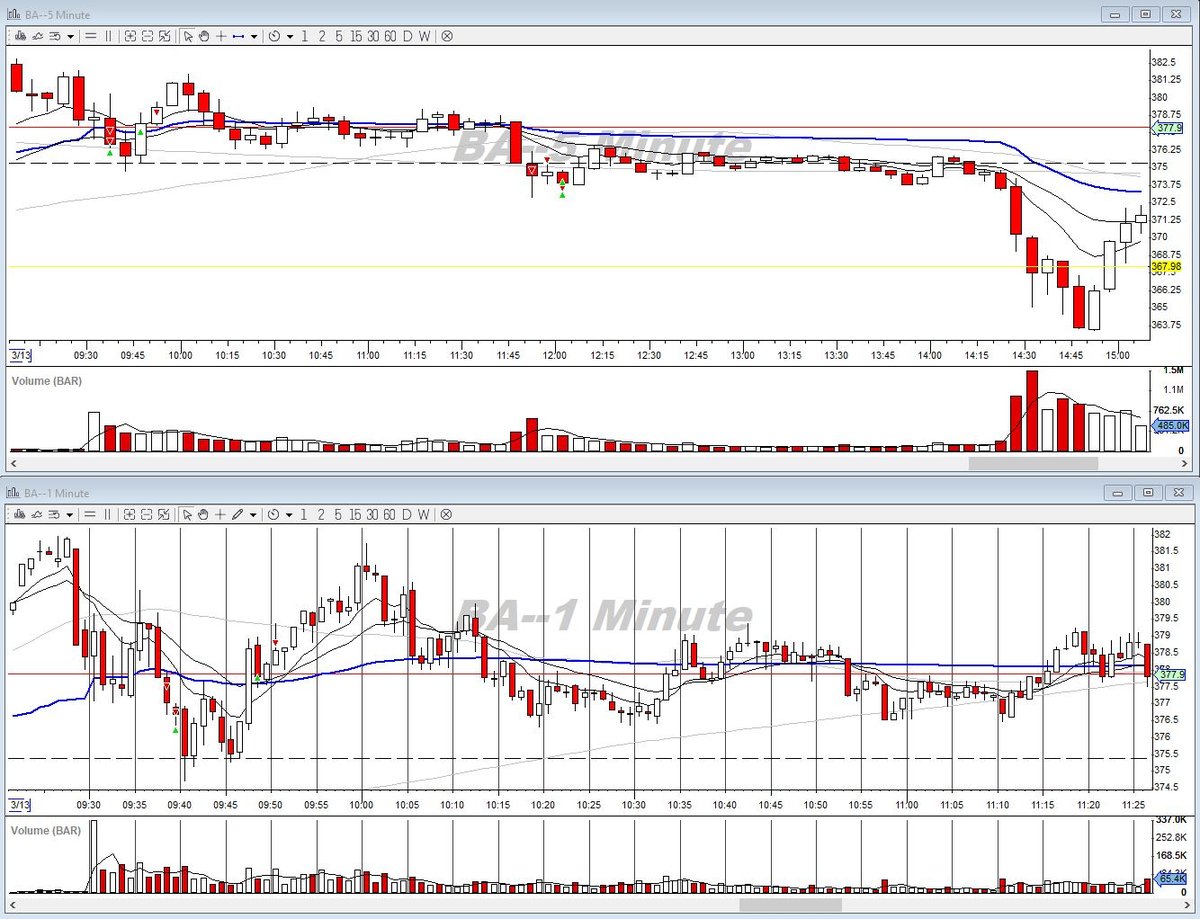Click 377.9 price tag on BA 5 Minute axis
The height and width of the screenshot is (919, 1200).
1167,128
